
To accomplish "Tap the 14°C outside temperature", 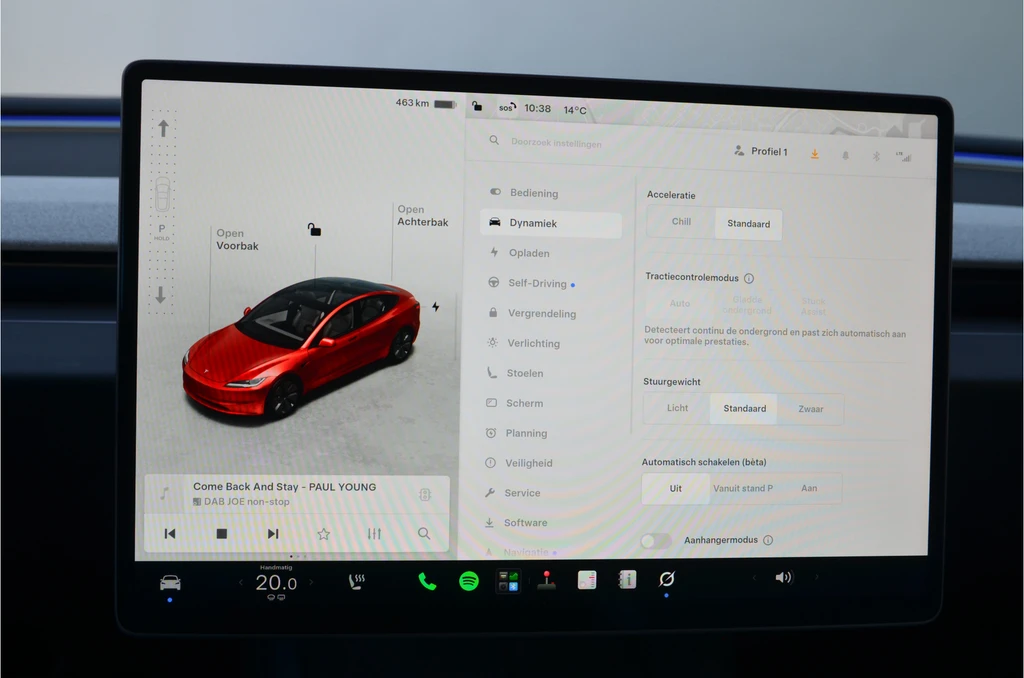I will tap(575, 110).
